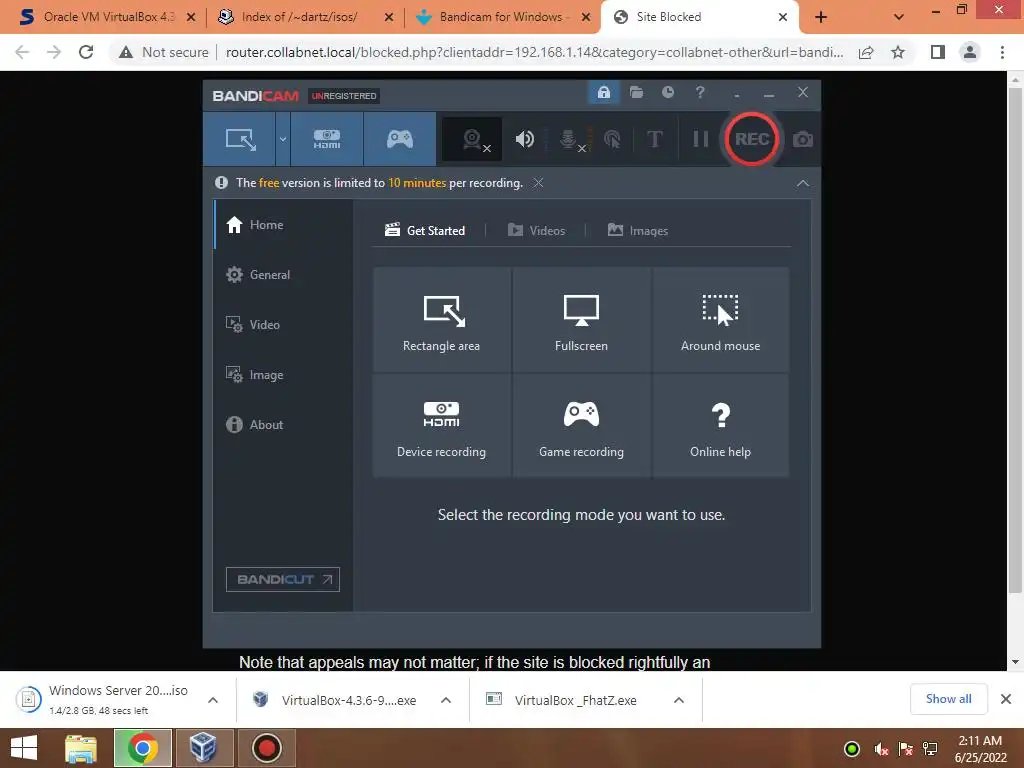Bookmark this page with star icon
The image size is (1024, 768).
click(x=898, y=52)
